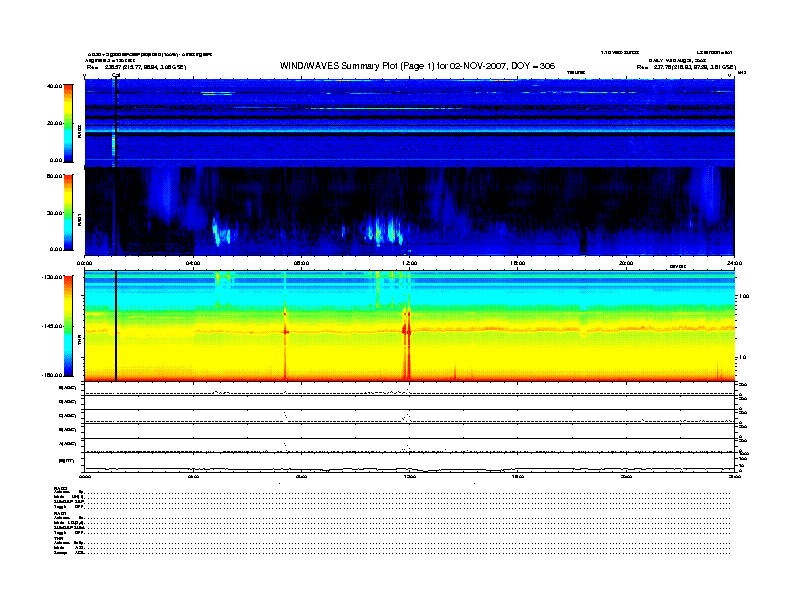Click the 20:00 tick label under RAD1 panel
Viewport: 792px width, 612px height.
(626, 263)
